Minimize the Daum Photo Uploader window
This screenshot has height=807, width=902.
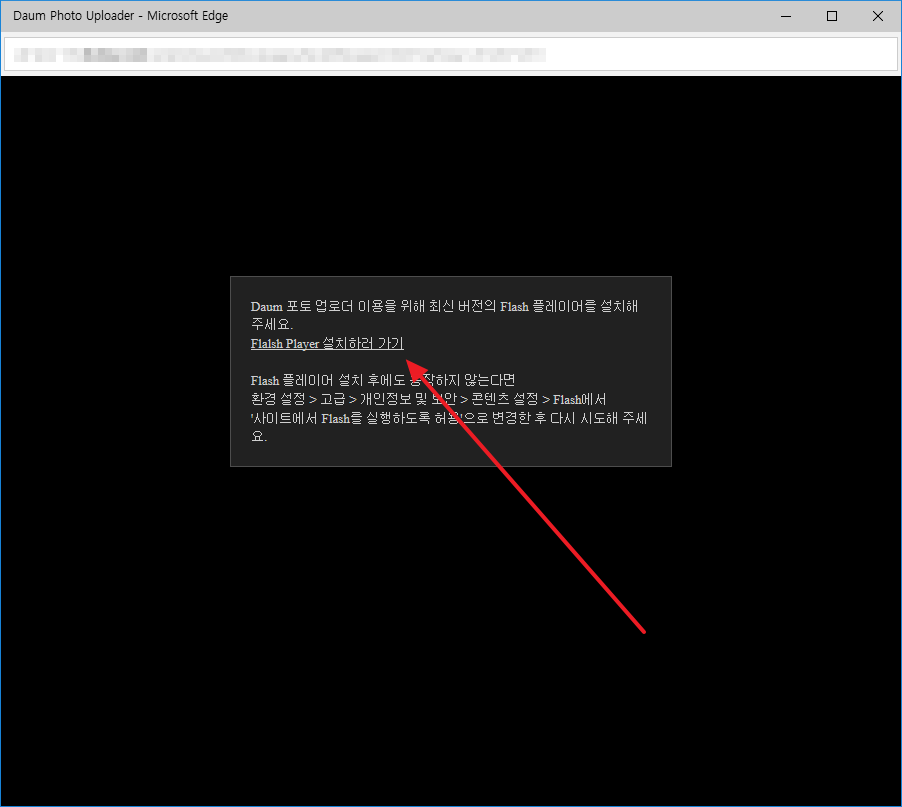click(x=786, y=16)
